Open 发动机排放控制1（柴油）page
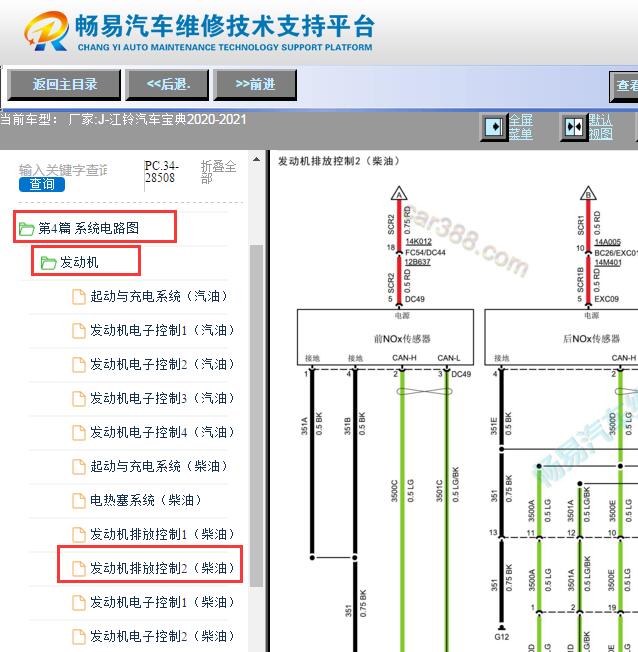Image resolution: width=638 pixels, height=652 pixels. [162, 534]
